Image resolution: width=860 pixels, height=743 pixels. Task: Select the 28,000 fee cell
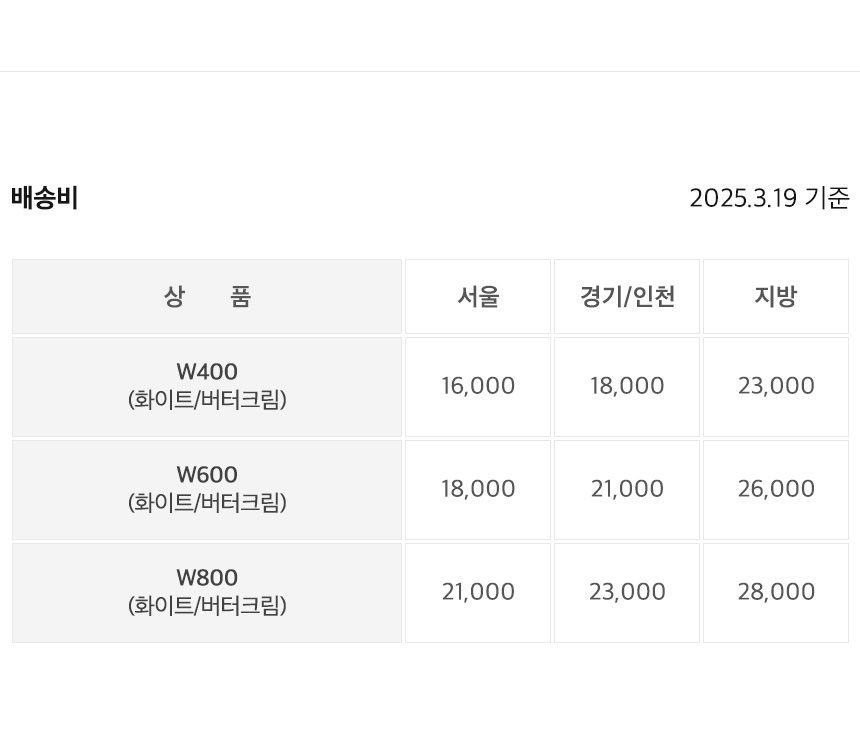pos(776,593)
